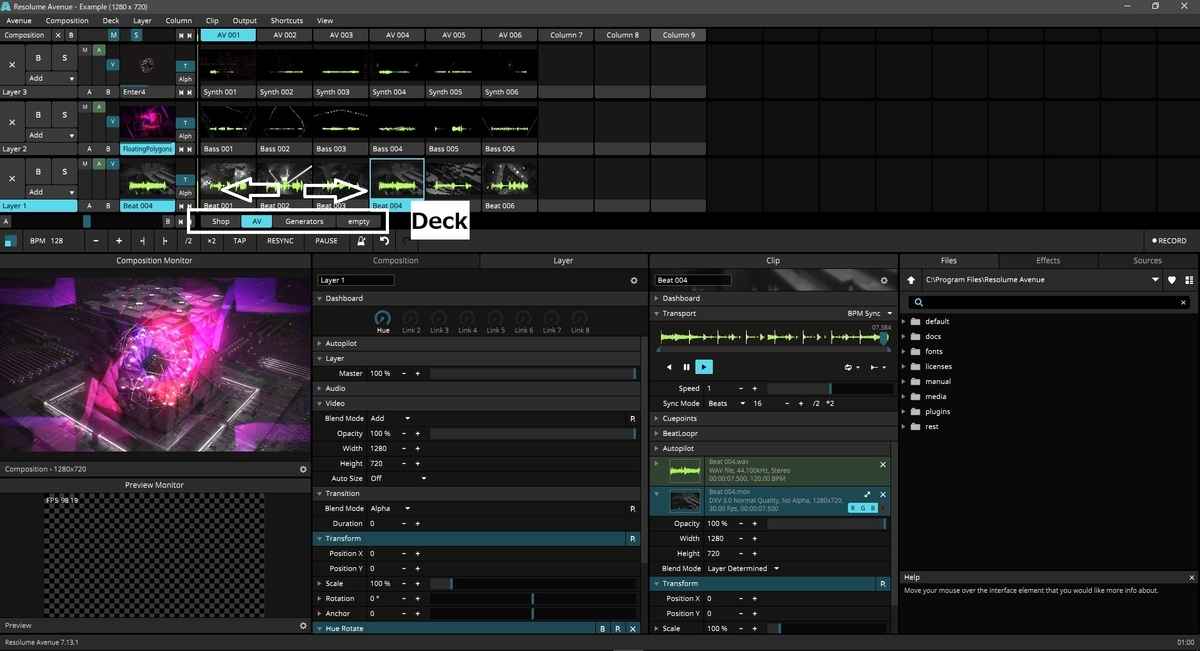Open Beat 004 clip panel settings gear

[884, 281]
